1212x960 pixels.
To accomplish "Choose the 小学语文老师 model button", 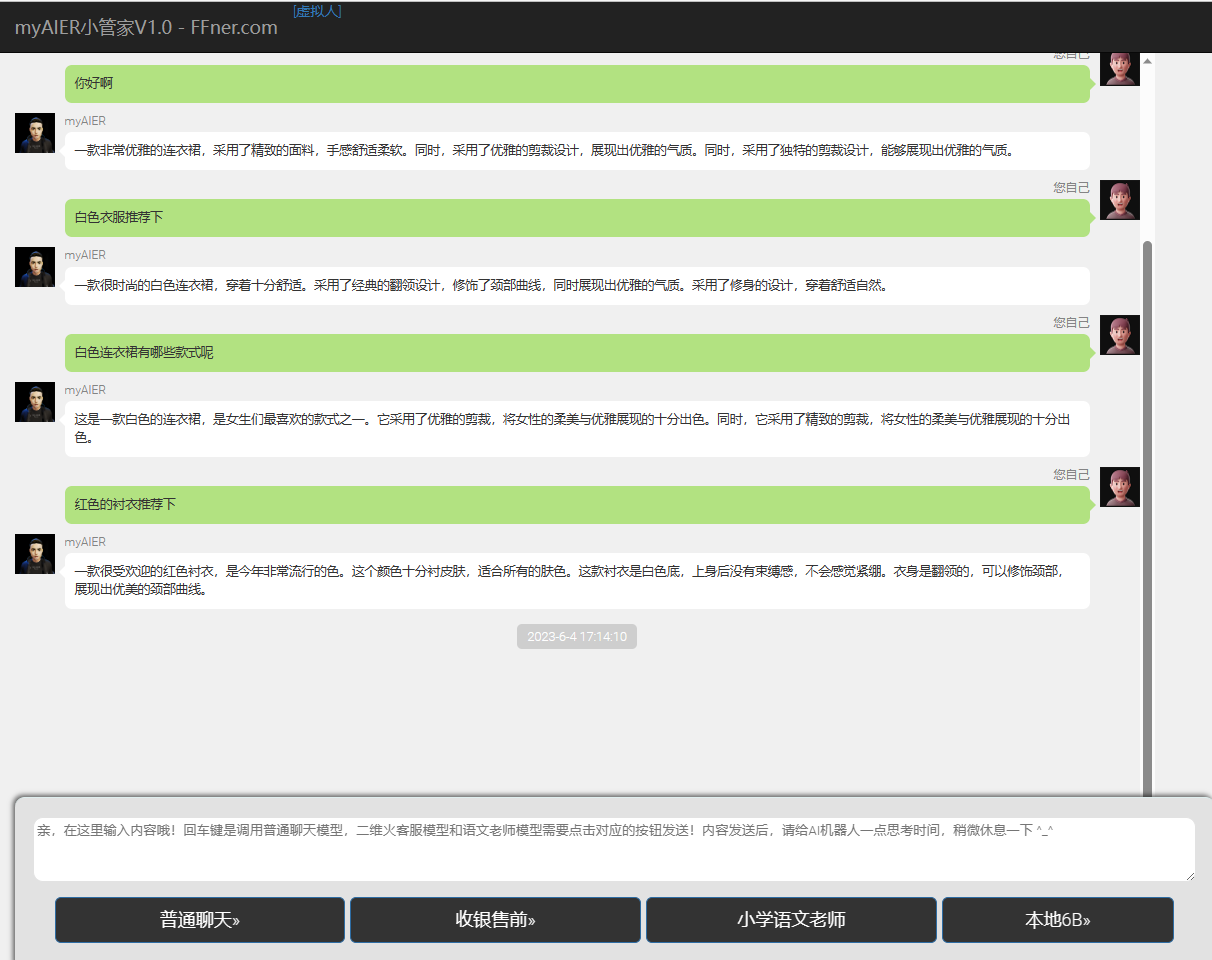I will (791, 920).
